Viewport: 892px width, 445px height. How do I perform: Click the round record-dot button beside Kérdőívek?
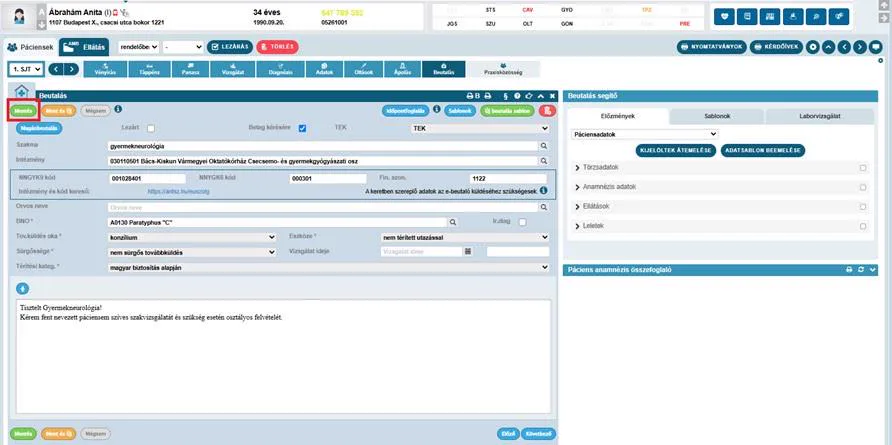813,47
